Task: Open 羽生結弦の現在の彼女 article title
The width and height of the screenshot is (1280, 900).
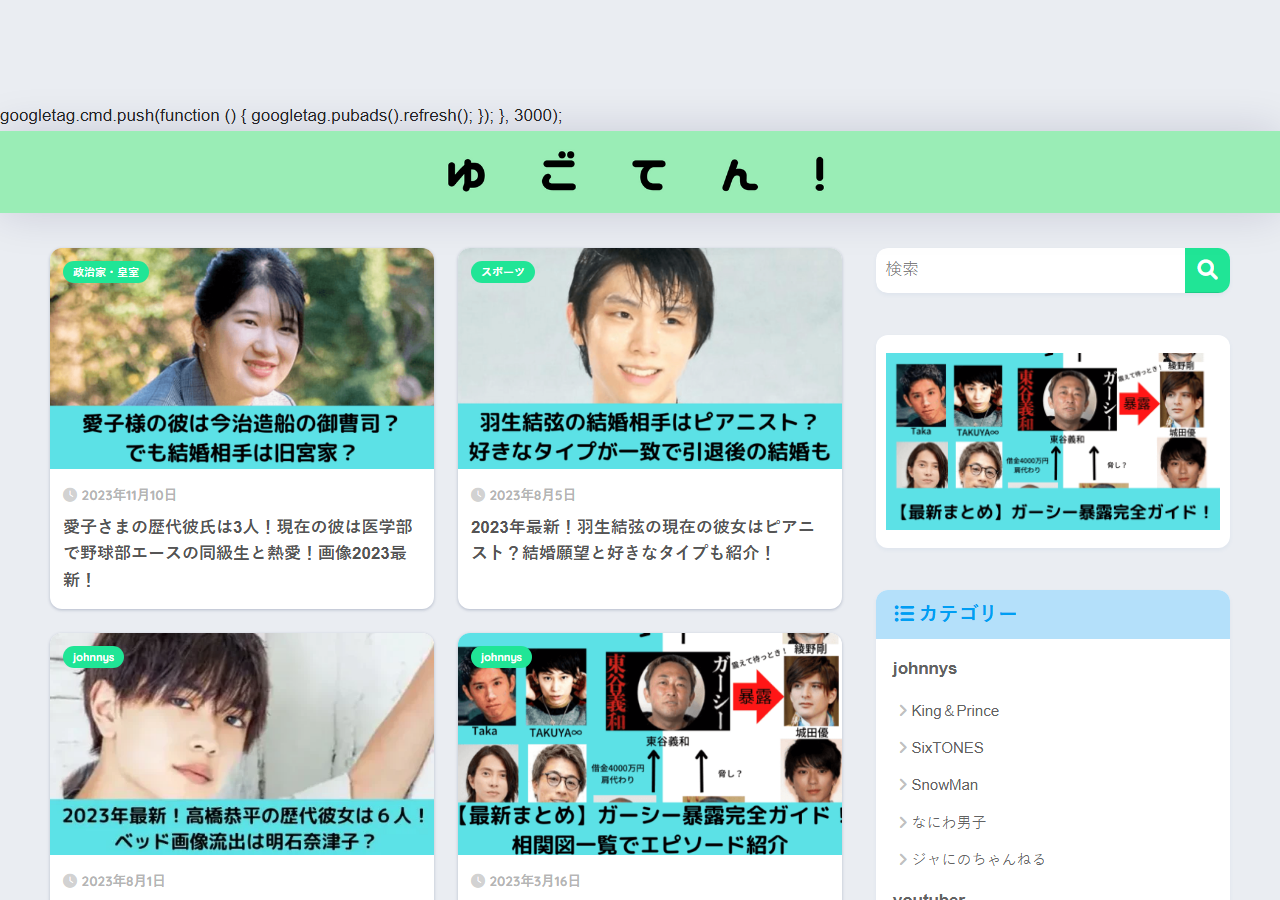Action: tap(643, 540)
